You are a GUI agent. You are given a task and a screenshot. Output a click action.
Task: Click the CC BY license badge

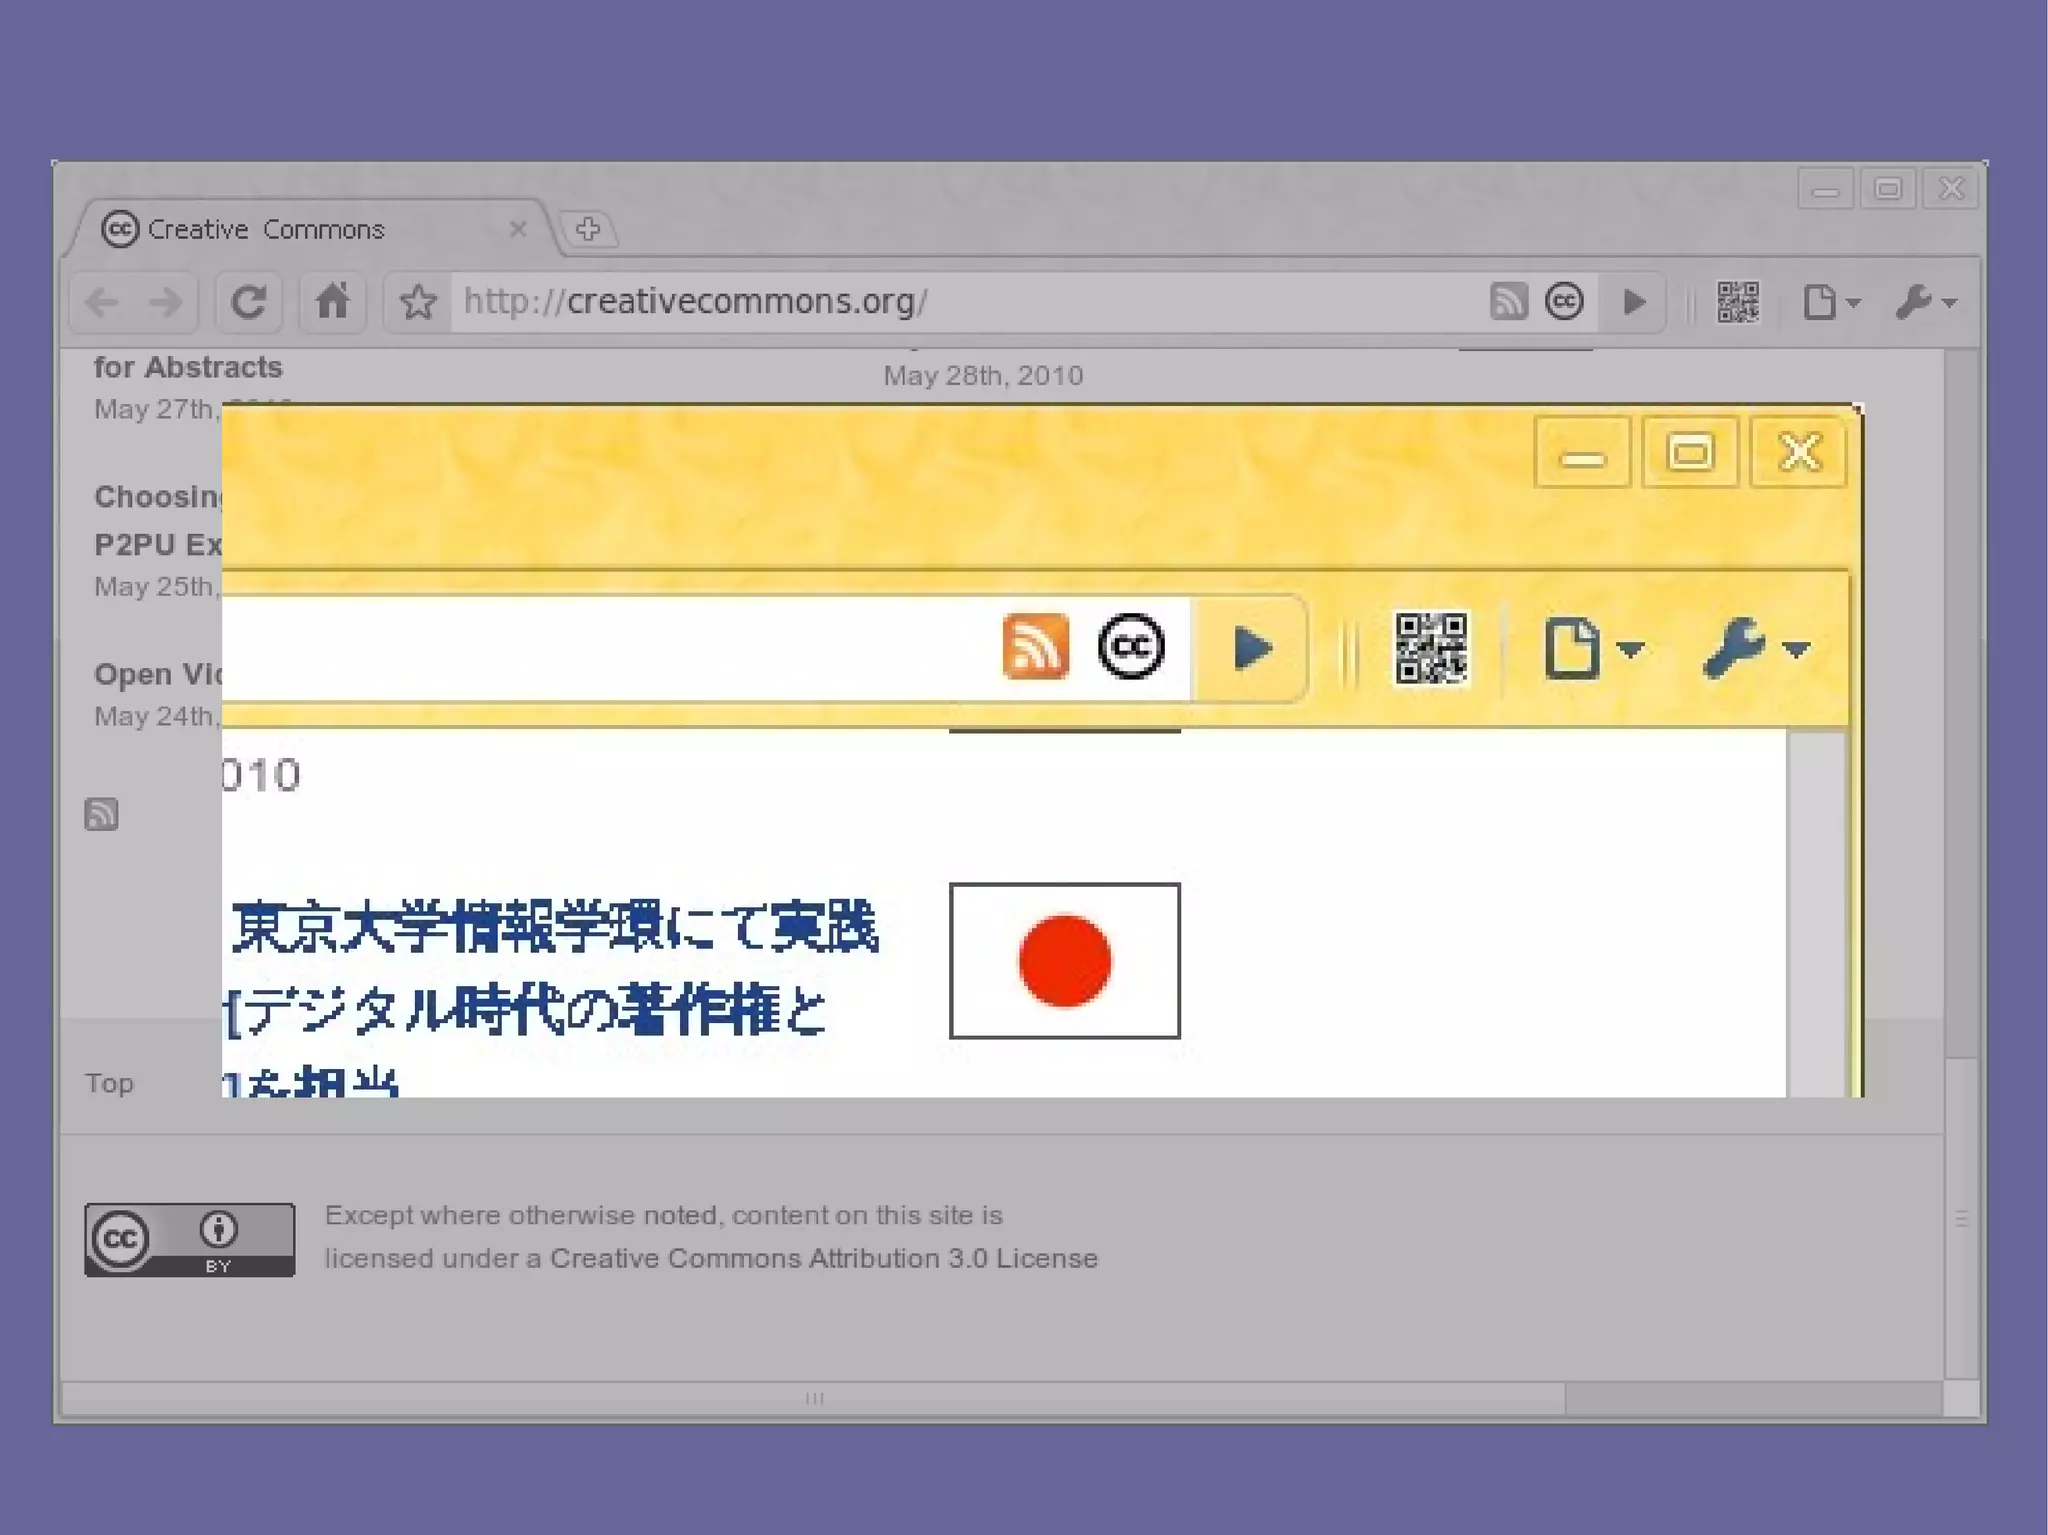coord(189,1239)
